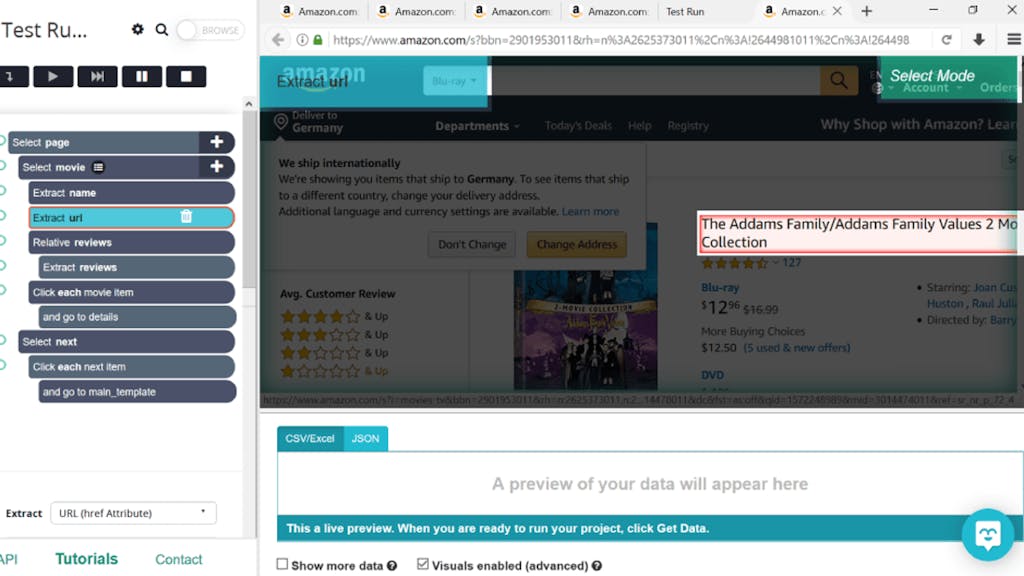The height and width of the screenshot is (576, 1024).
Task: Open the chat support bubble icon
Action: (x=987, y=535)
